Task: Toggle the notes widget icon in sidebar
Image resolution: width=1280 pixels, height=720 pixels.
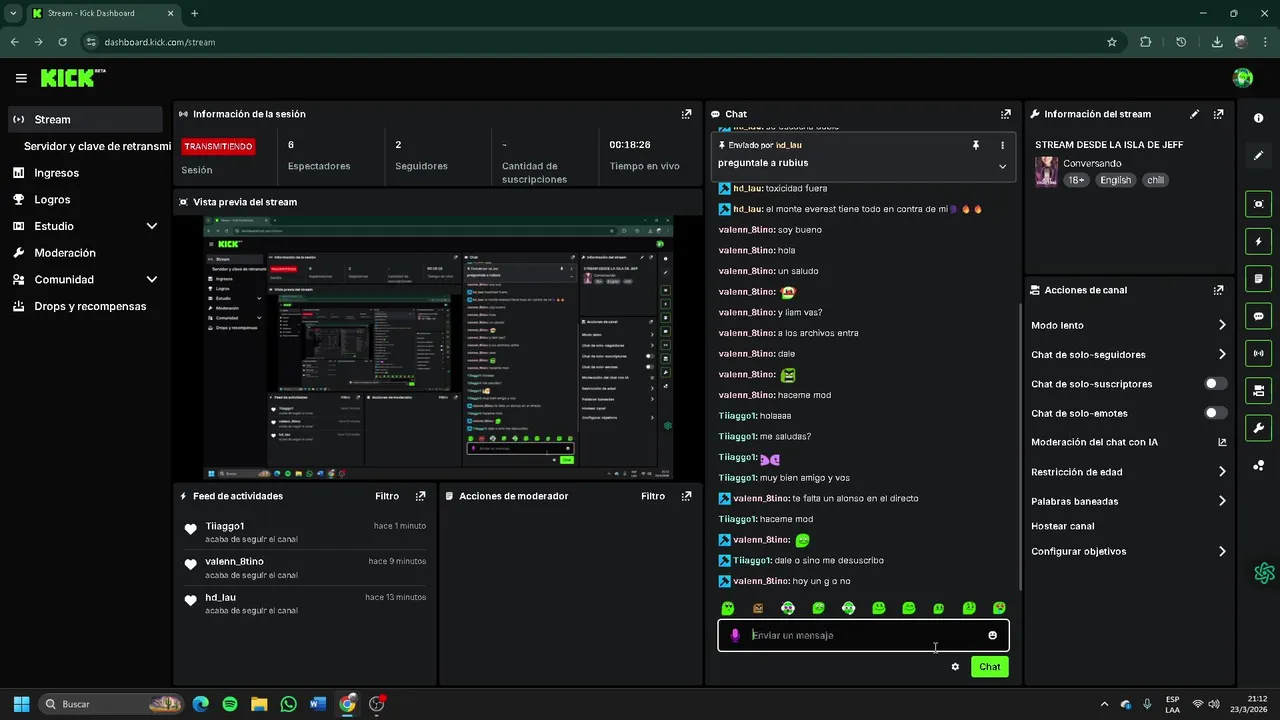Action: [1259, 278]
